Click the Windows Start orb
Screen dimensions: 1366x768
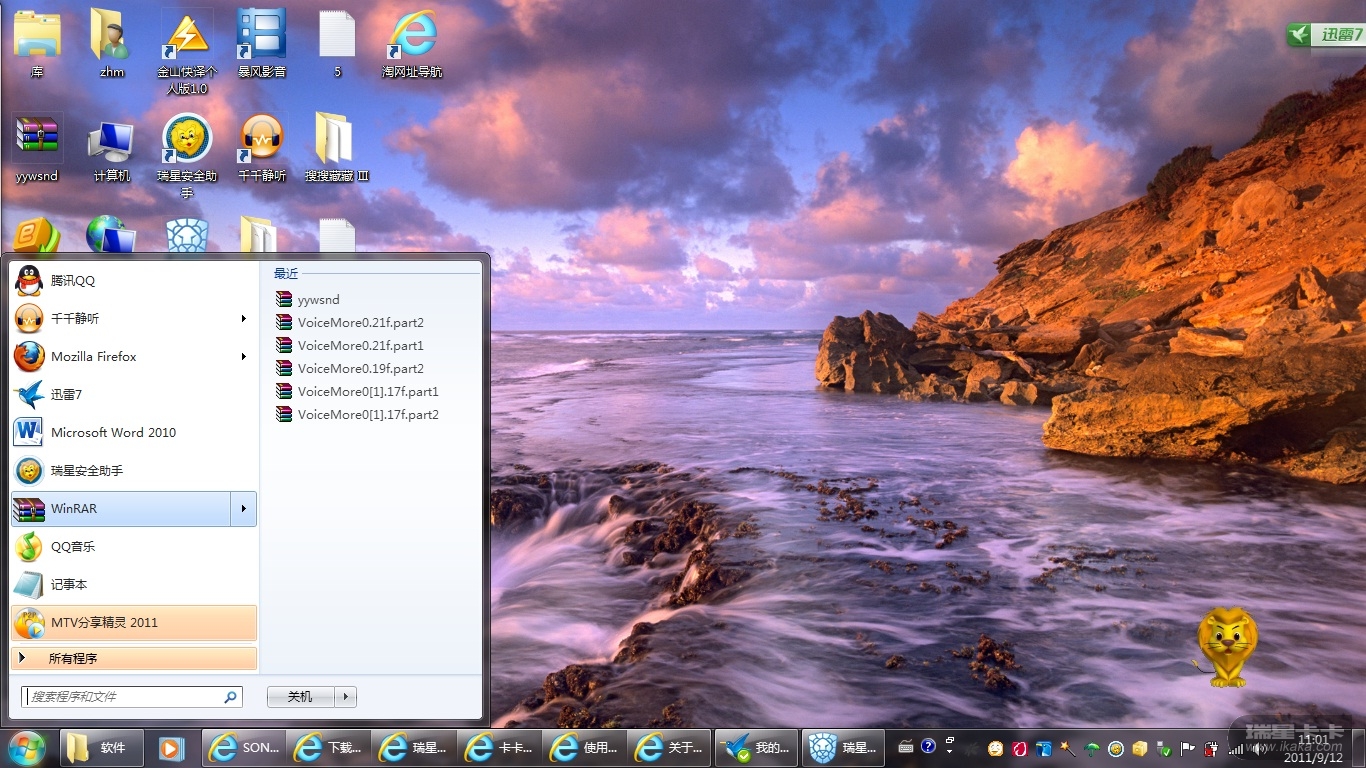(x=27, y=747)
